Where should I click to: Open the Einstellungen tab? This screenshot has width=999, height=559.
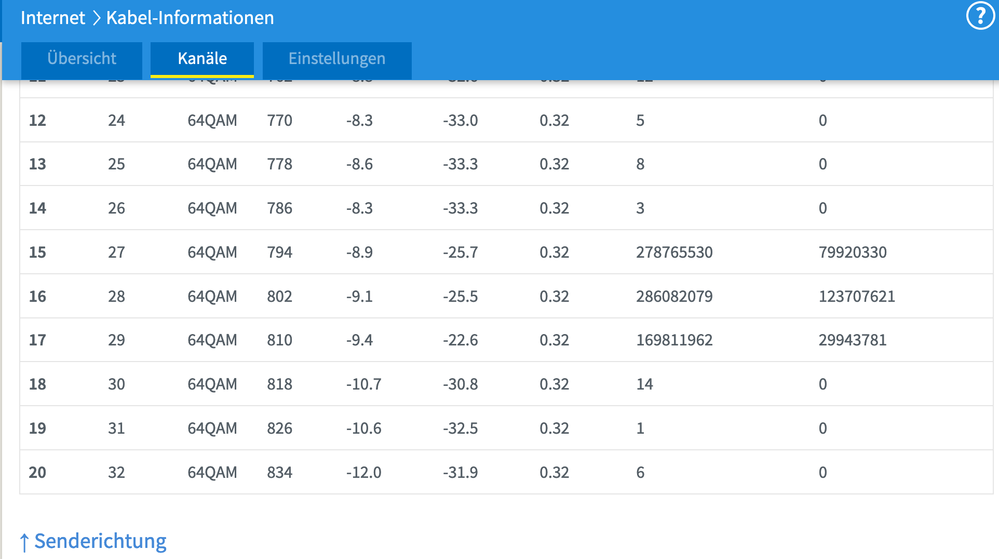click(337, 59)
